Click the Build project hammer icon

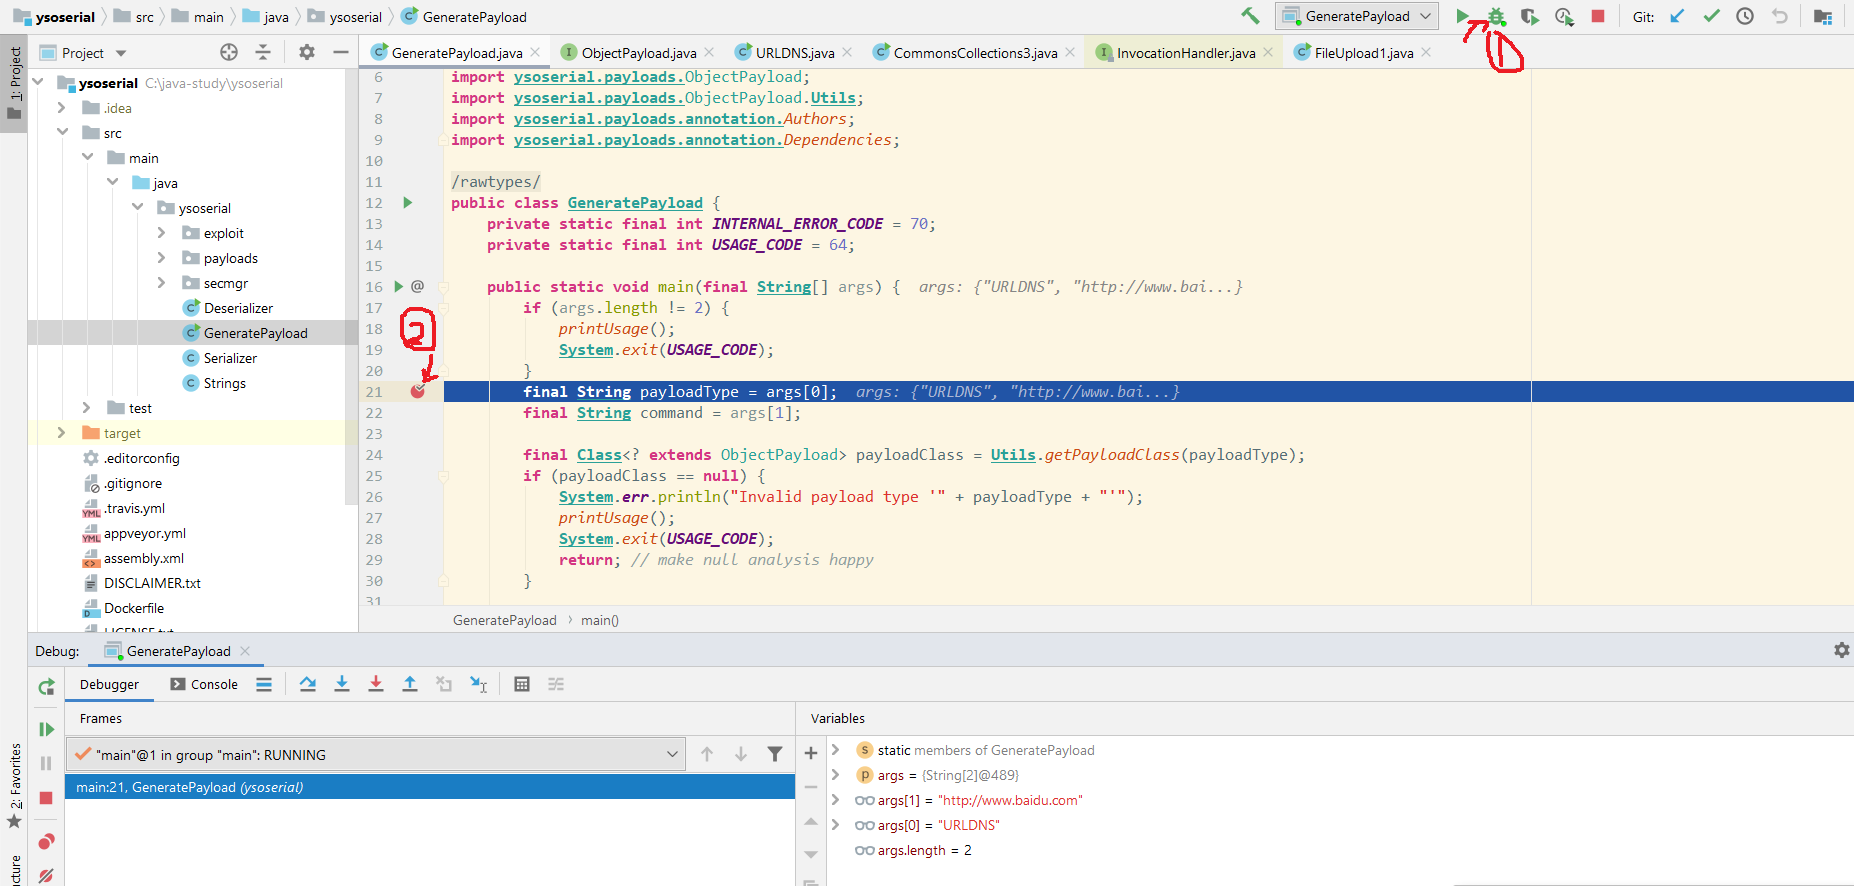point(1250,16)
